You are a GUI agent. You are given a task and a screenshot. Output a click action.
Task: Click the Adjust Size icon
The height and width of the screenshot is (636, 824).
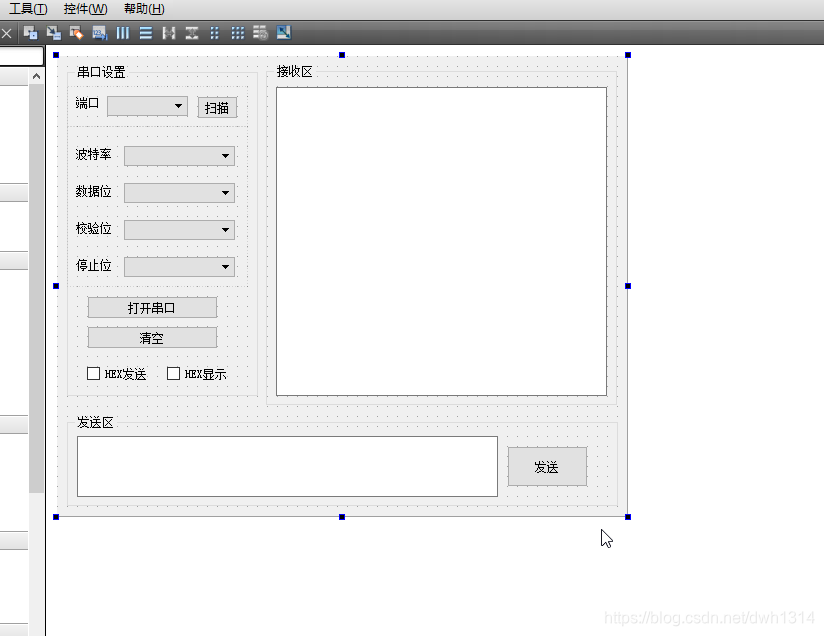pyautogui.click(x=284, y=33)
